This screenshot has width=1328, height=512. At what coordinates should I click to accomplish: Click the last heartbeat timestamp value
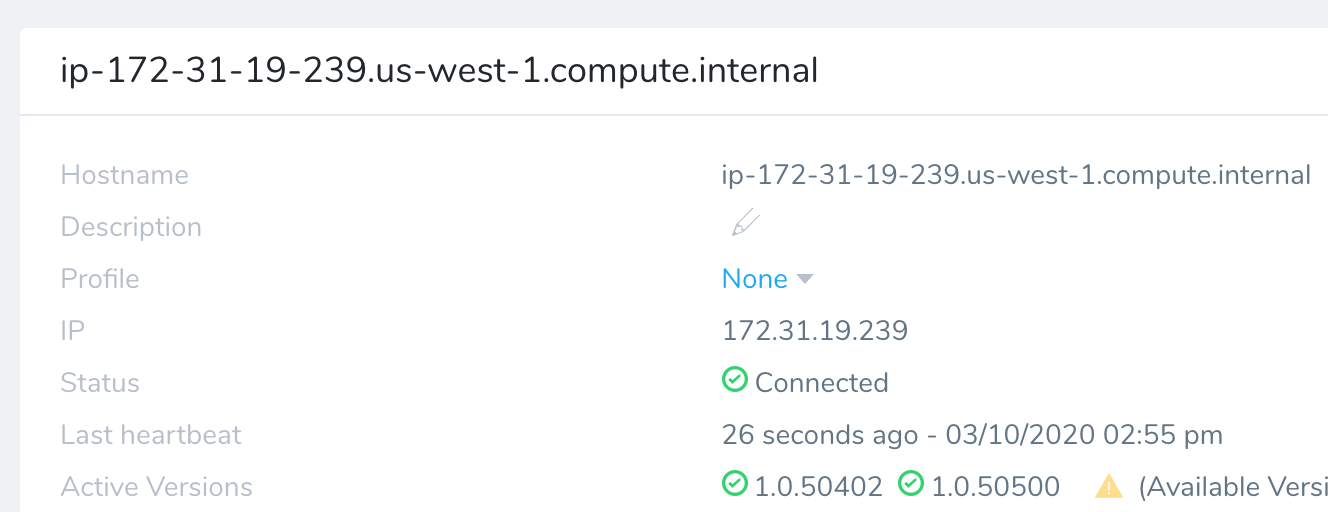[x=972, y=435]
